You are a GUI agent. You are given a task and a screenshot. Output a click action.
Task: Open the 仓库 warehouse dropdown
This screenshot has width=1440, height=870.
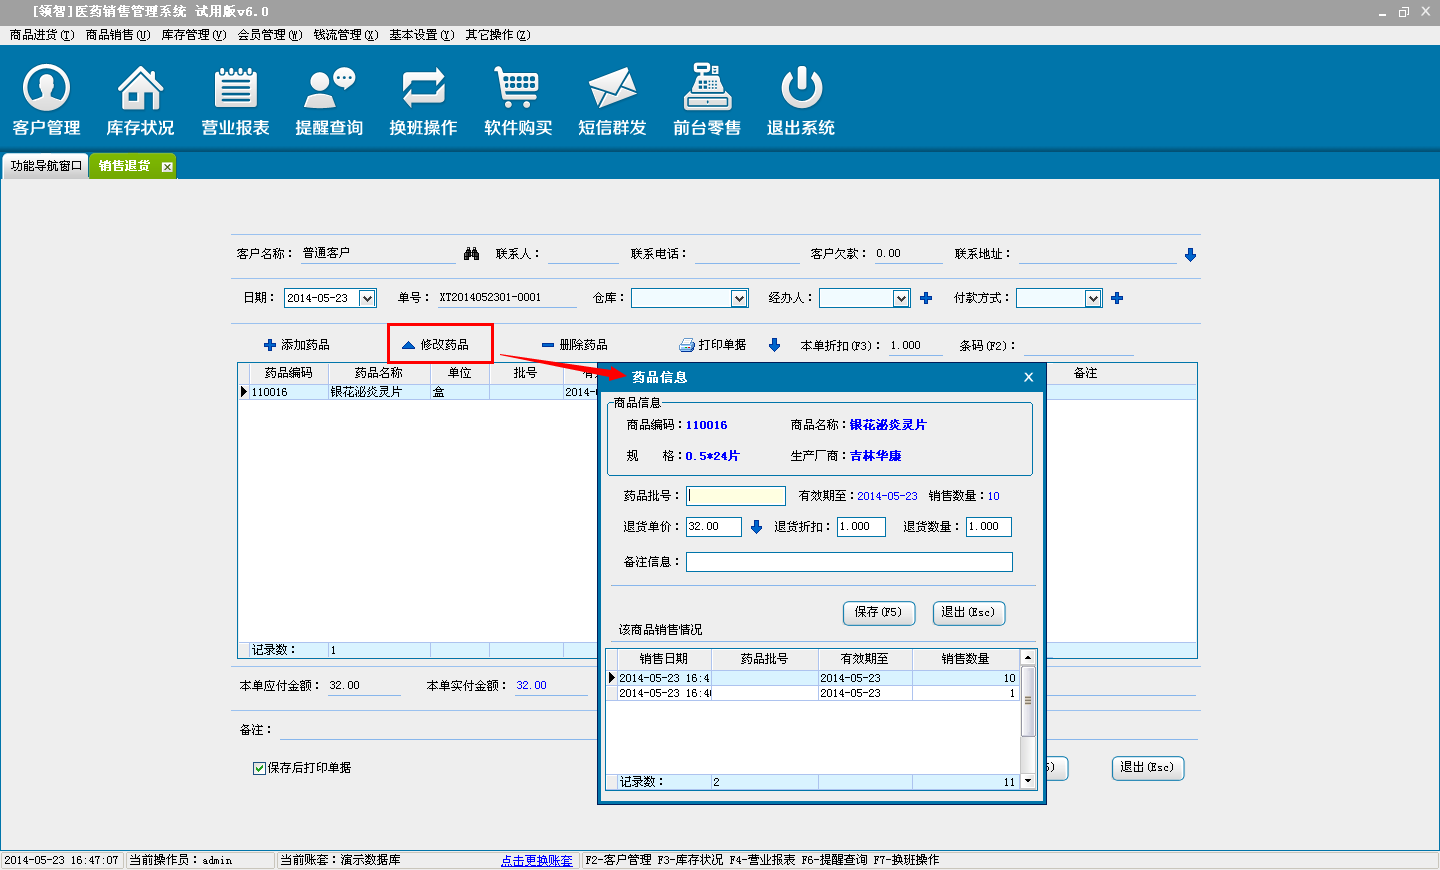(739, 298)
